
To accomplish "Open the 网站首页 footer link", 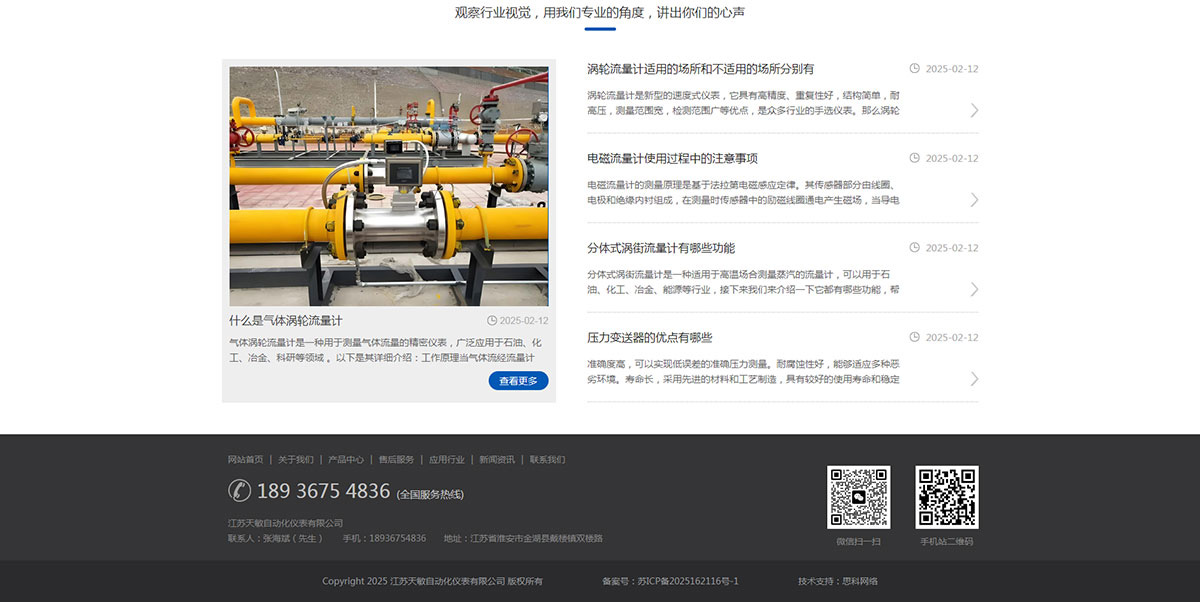I will click(x=246, y=460).
